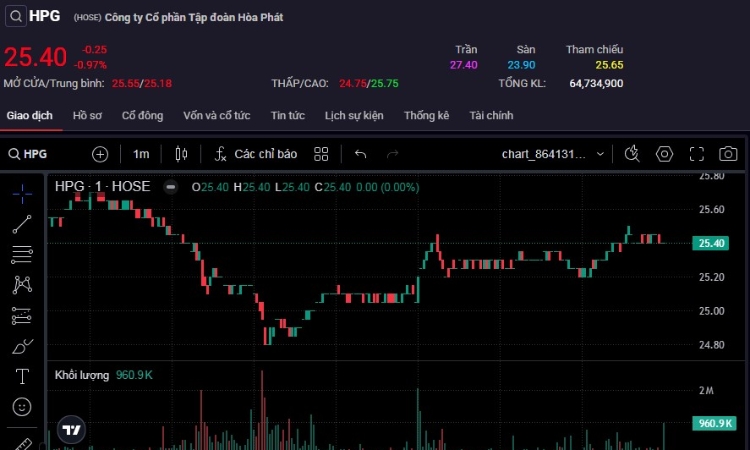Take a chart snapshot with camera icon
The image size is (750, 450).
point(728,154)
